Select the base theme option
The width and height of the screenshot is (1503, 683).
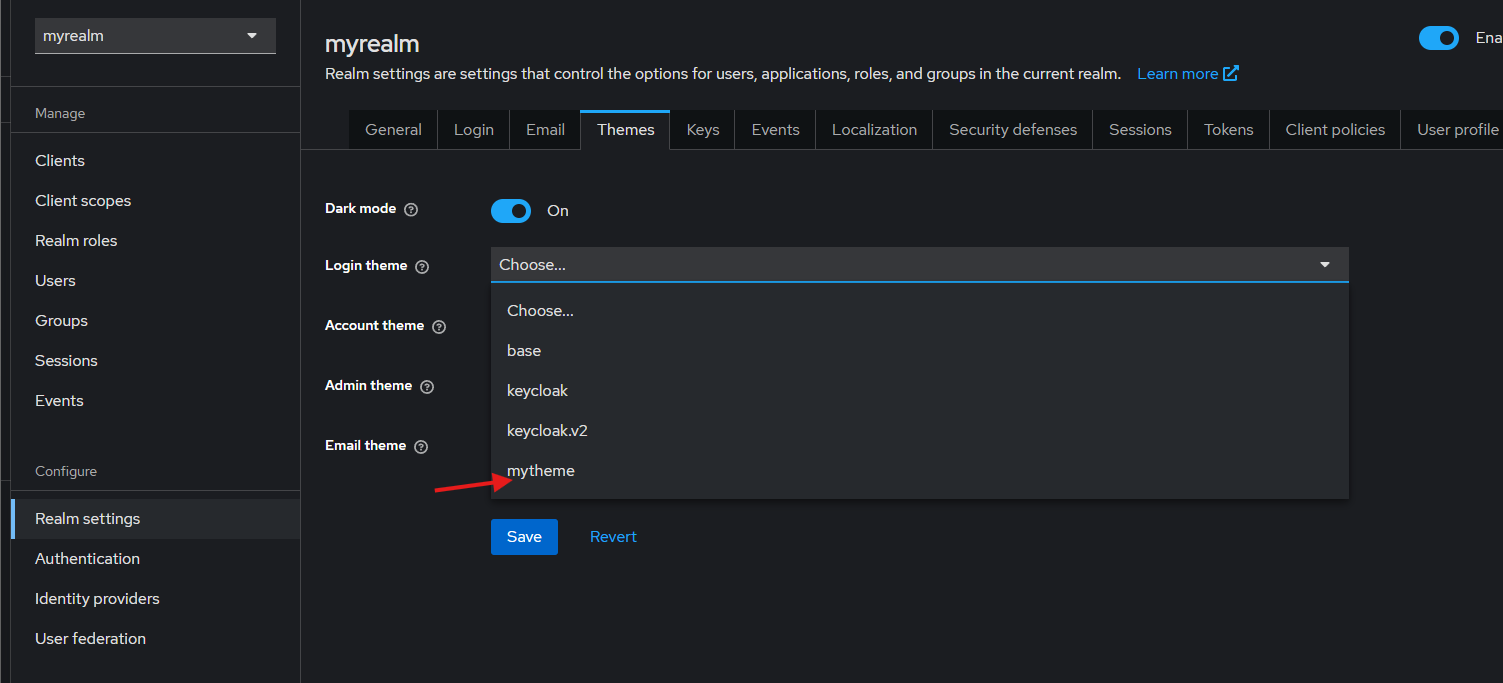coord(919,351)
